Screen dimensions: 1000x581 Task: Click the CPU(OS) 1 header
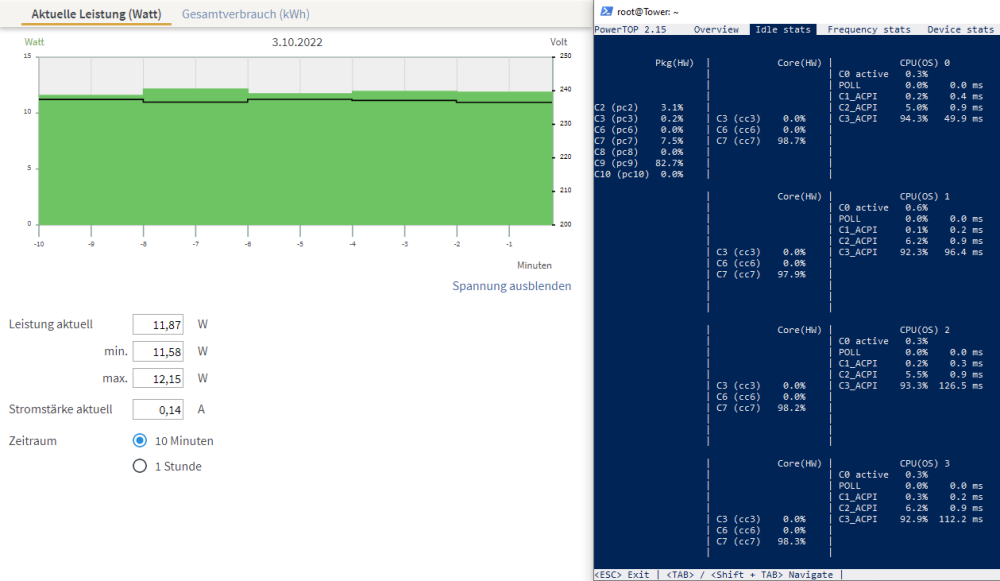tap(925, 196)
